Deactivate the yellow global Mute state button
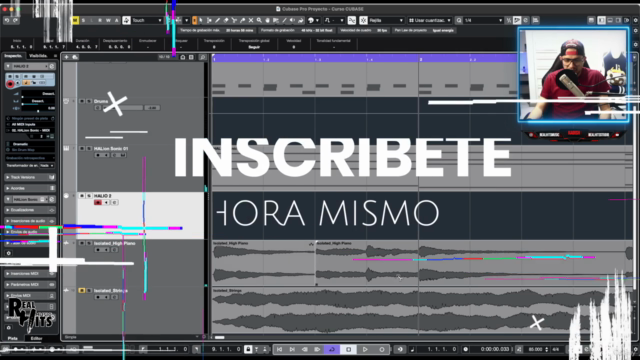The width and height of the screenshot is (640, 360). tap(75, 20)
